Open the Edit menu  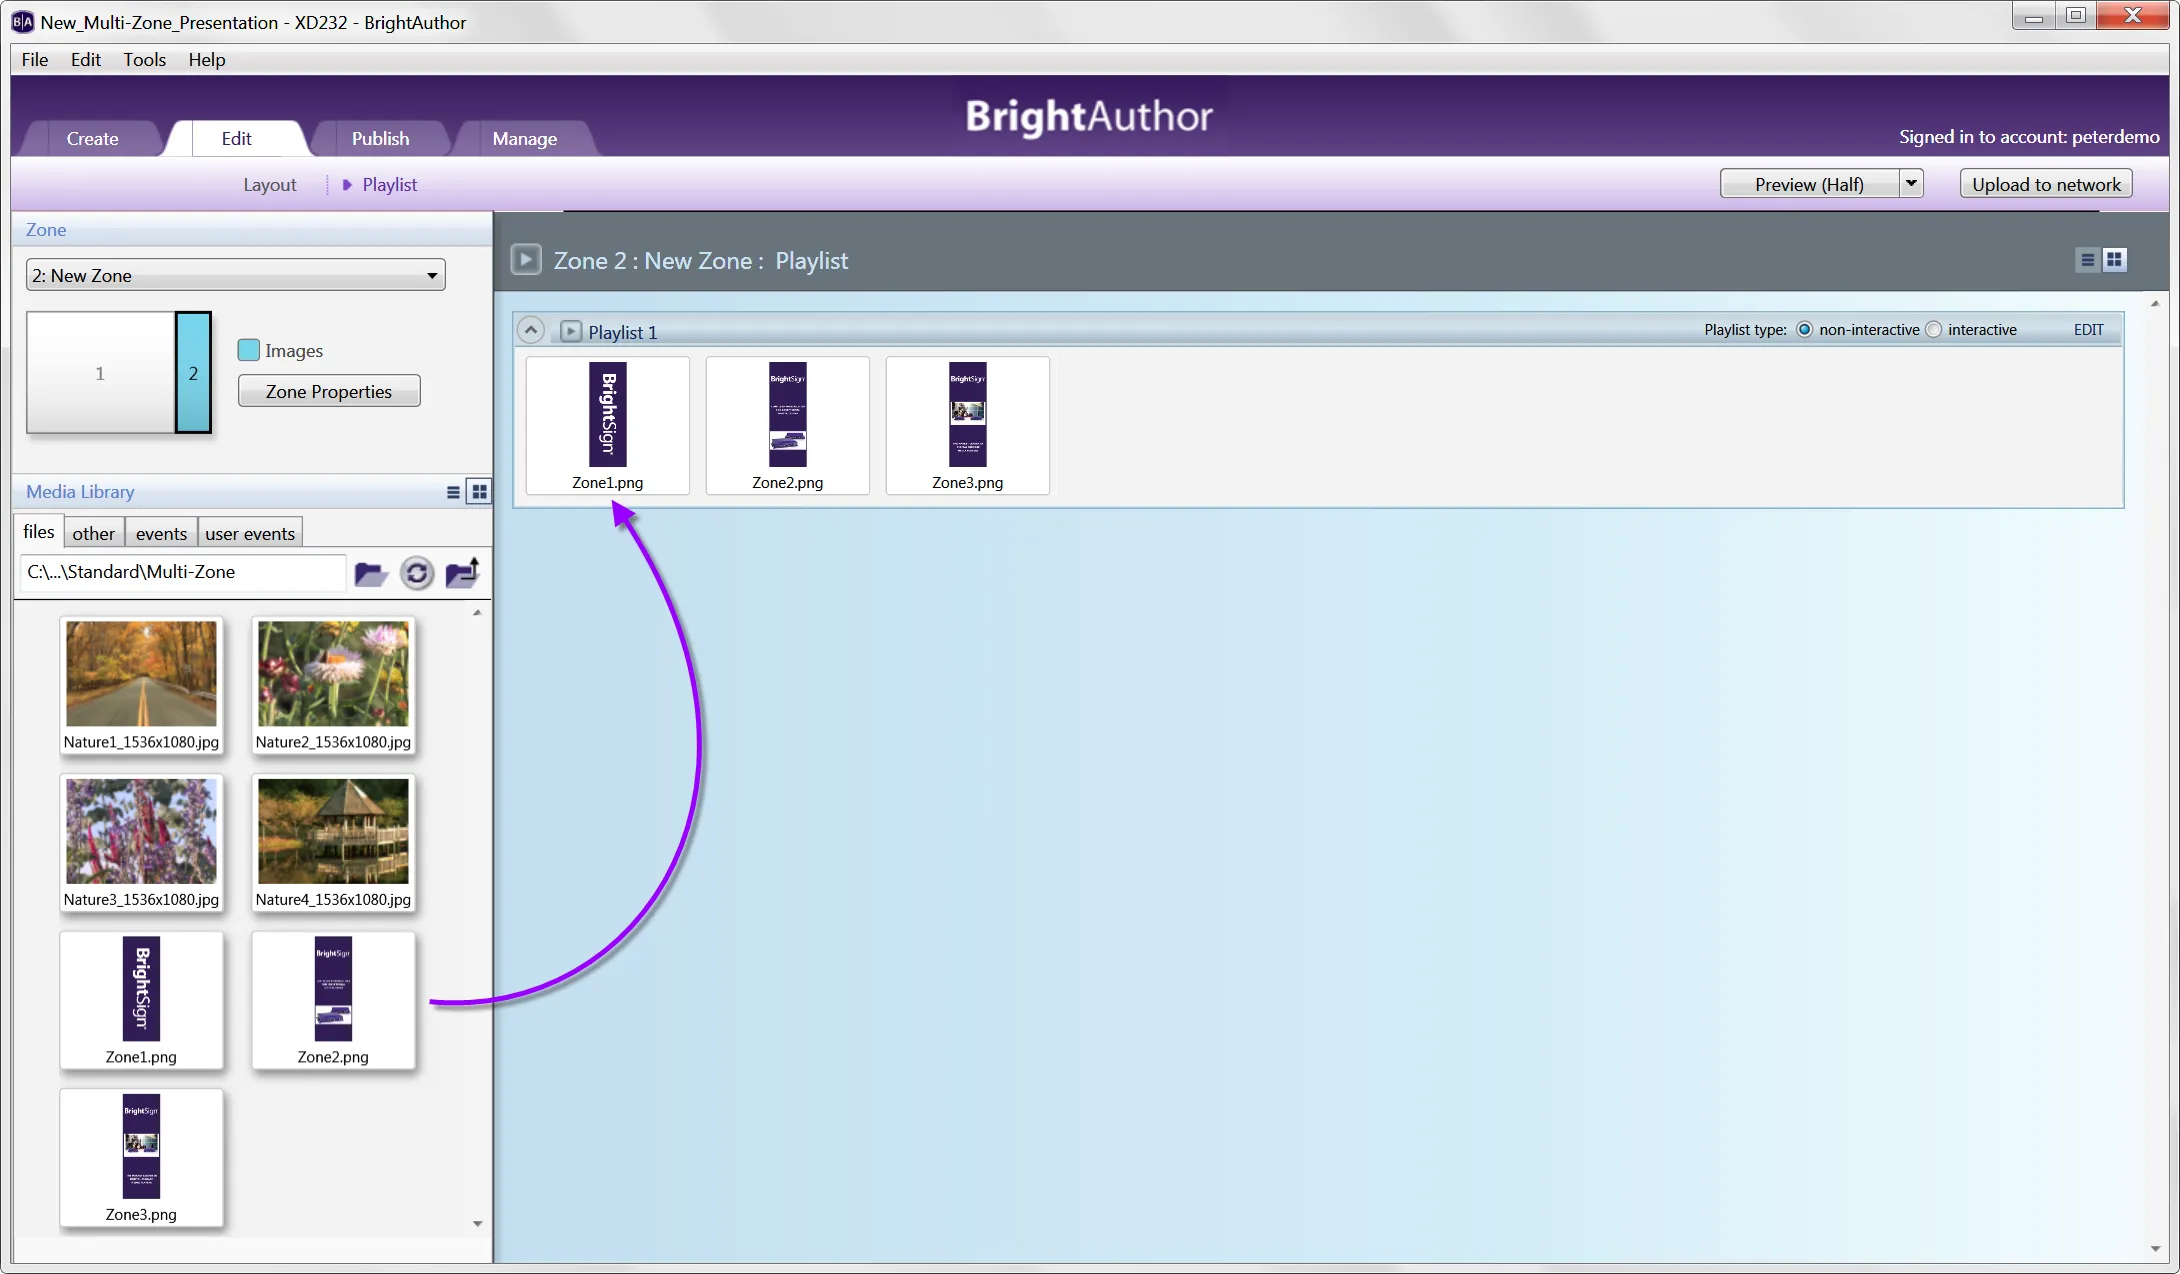pyautogui.click(x=86, y=60)
